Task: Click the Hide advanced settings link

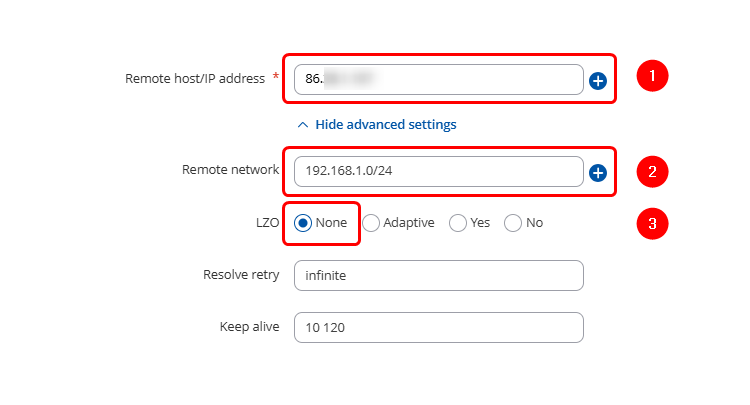Action: point(385,125)
